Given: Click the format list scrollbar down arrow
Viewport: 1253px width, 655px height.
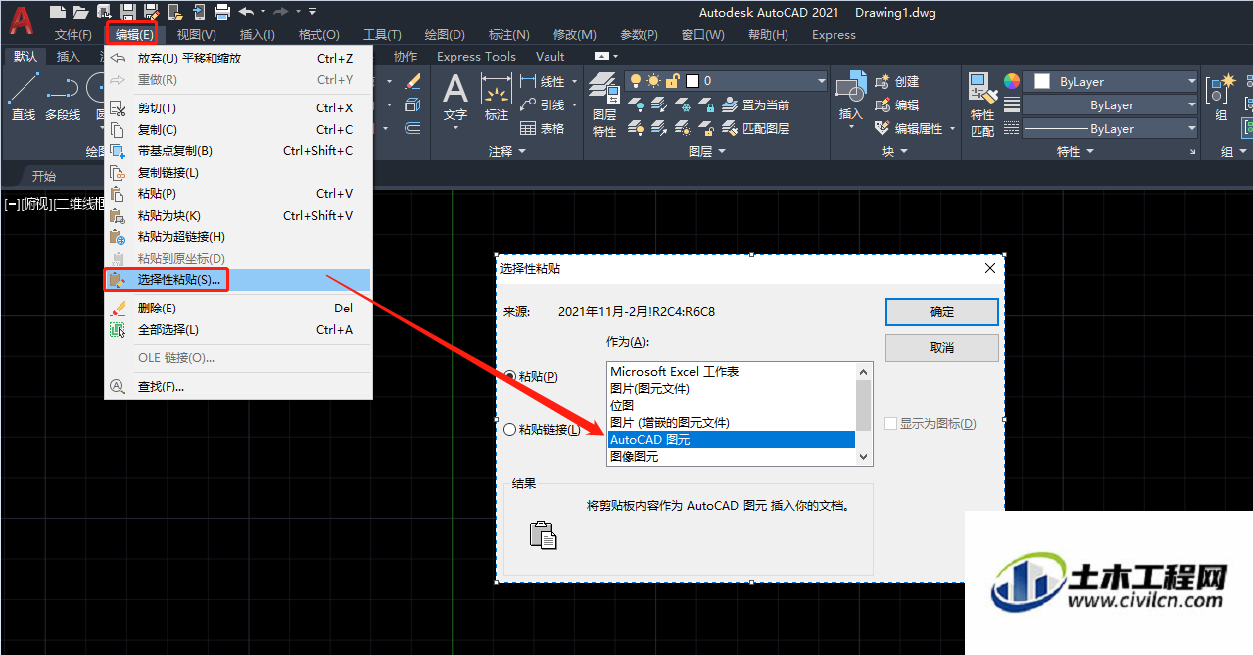Looking at the screenshot, I should tap(864, 457).
